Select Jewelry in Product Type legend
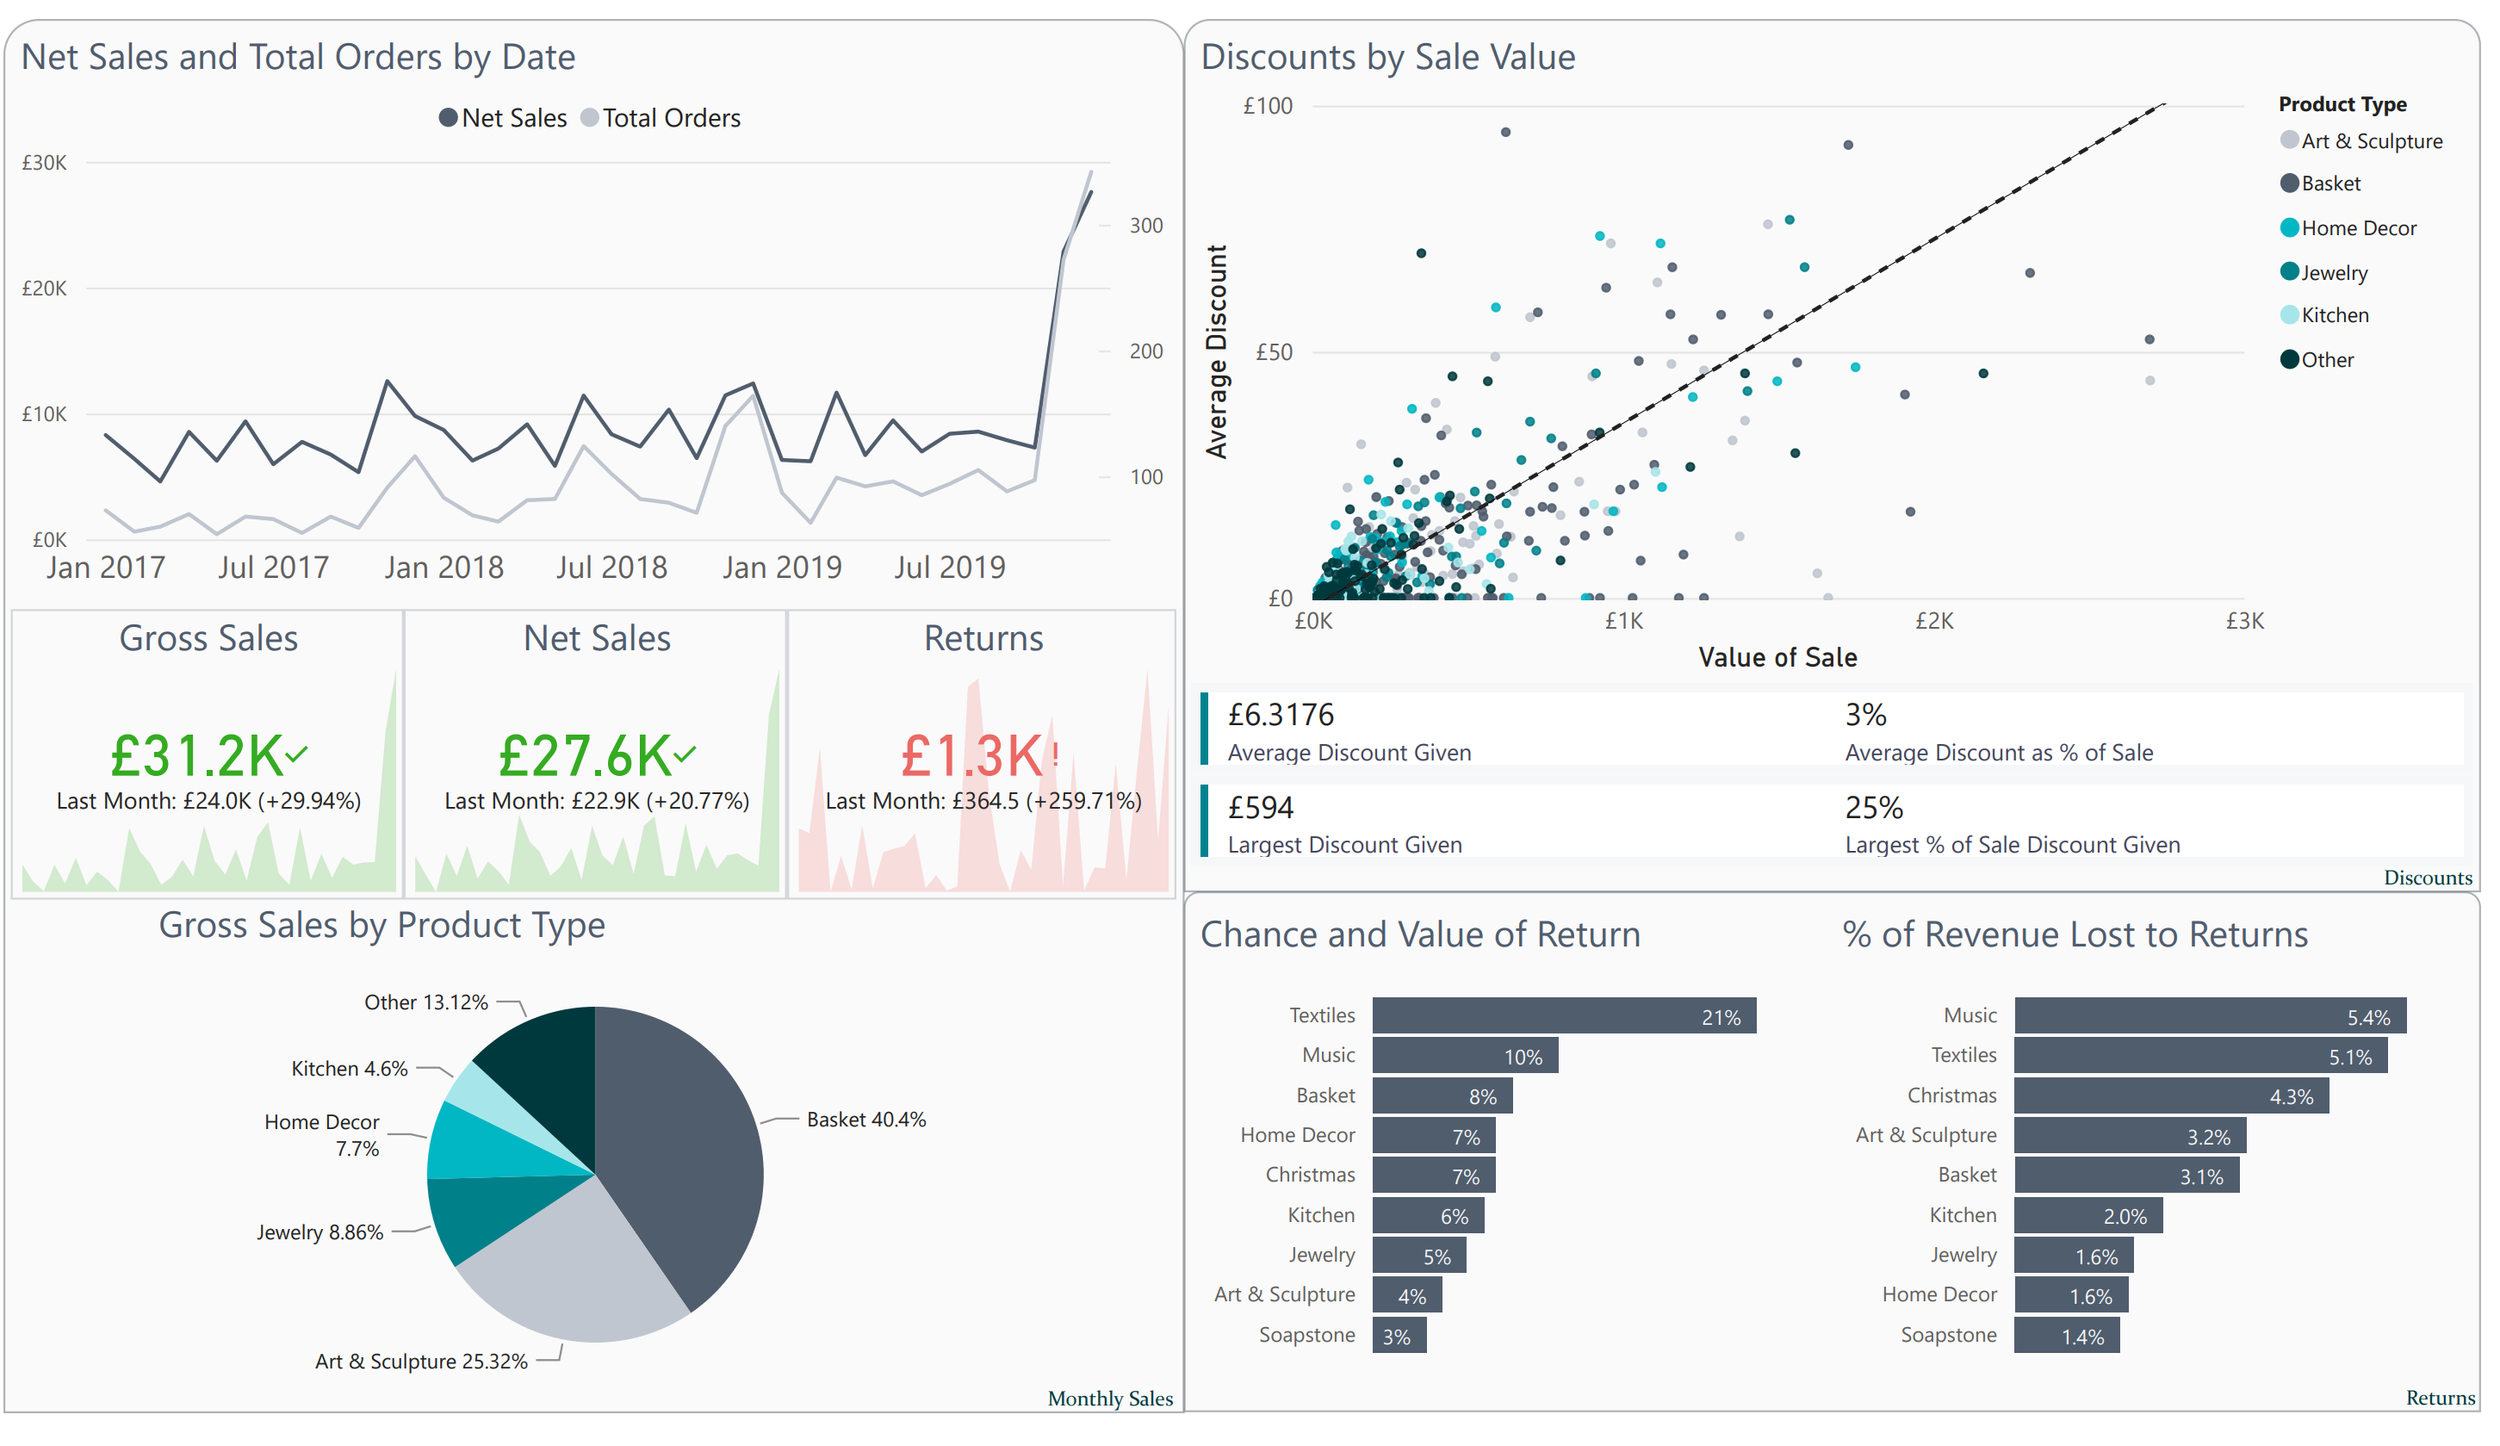Viewport: 2500px width, 1446px height. tap(2333, 272)
